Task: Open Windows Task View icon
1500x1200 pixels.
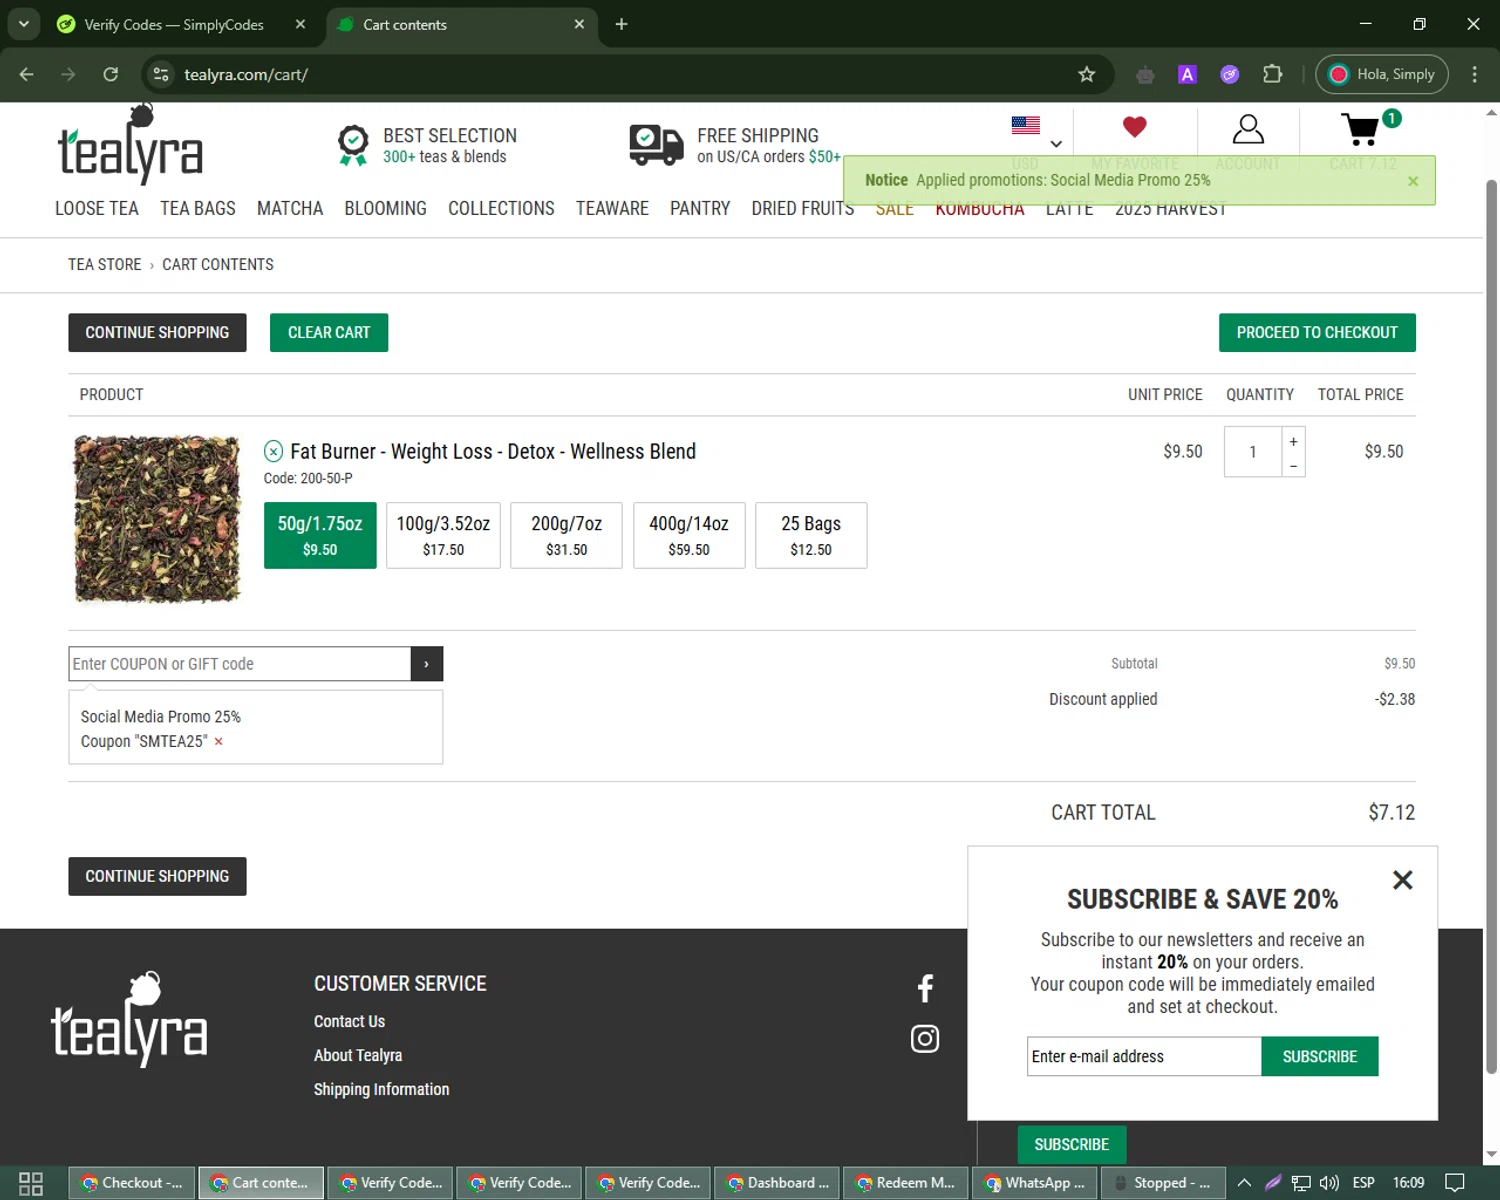Action: pos(31,1183)
